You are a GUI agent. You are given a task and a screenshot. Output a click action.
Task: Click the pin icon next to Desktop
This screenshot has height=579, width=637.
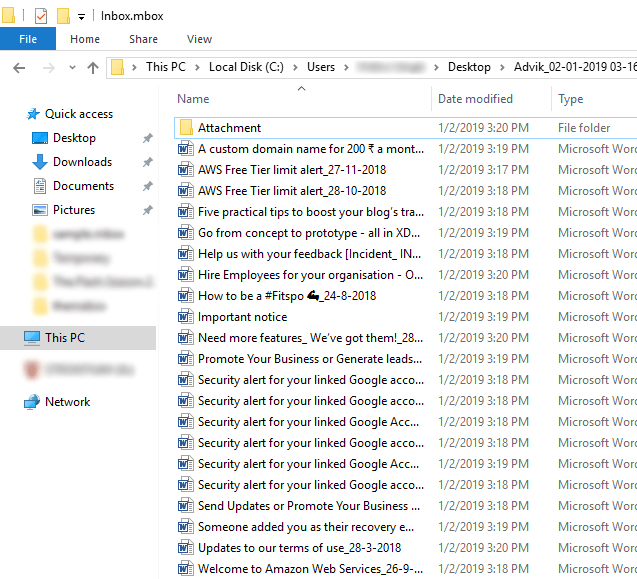pyautogui.click(x=148, y=138)
